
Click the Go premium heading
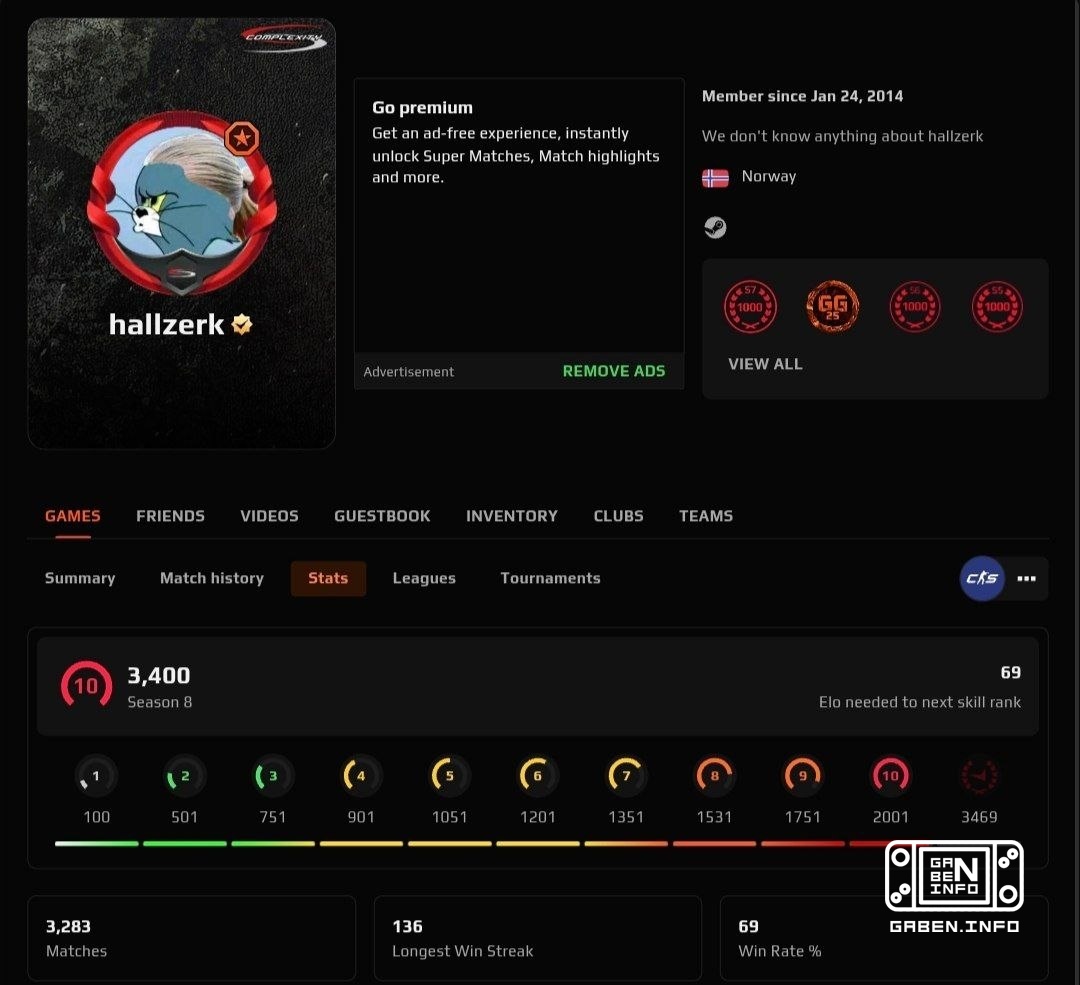pos(422,107)
